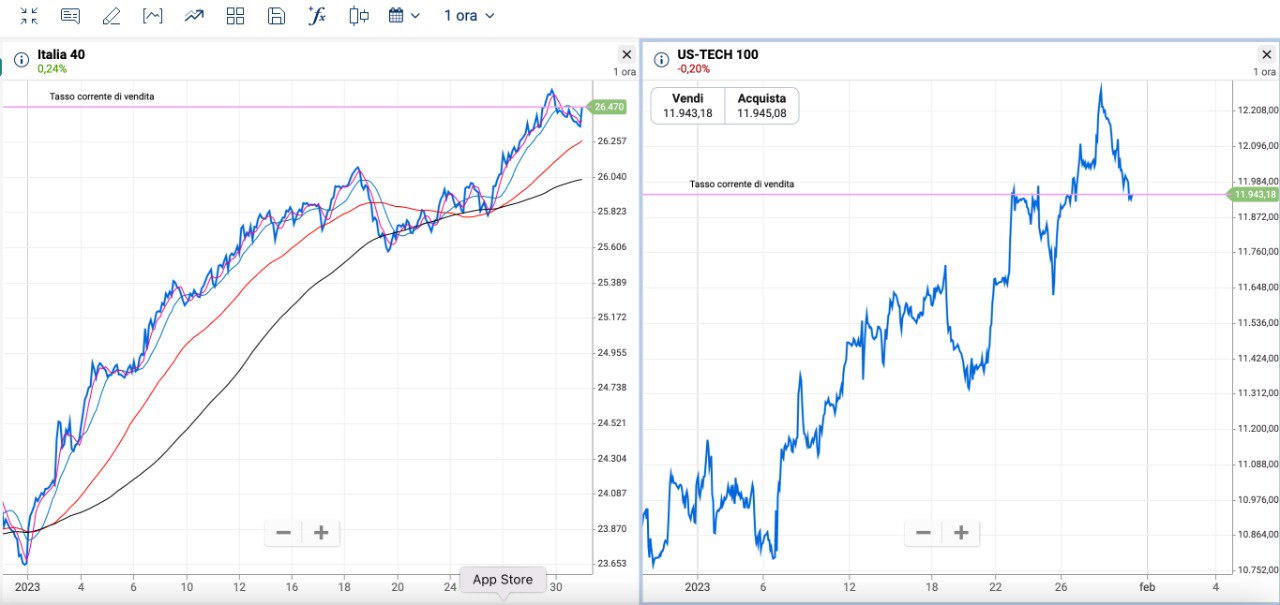Viewport: 1280px width, 605px height.
Task: Click the '1 ora' label in Italia 40 panel
Action: tap(624, 72)
